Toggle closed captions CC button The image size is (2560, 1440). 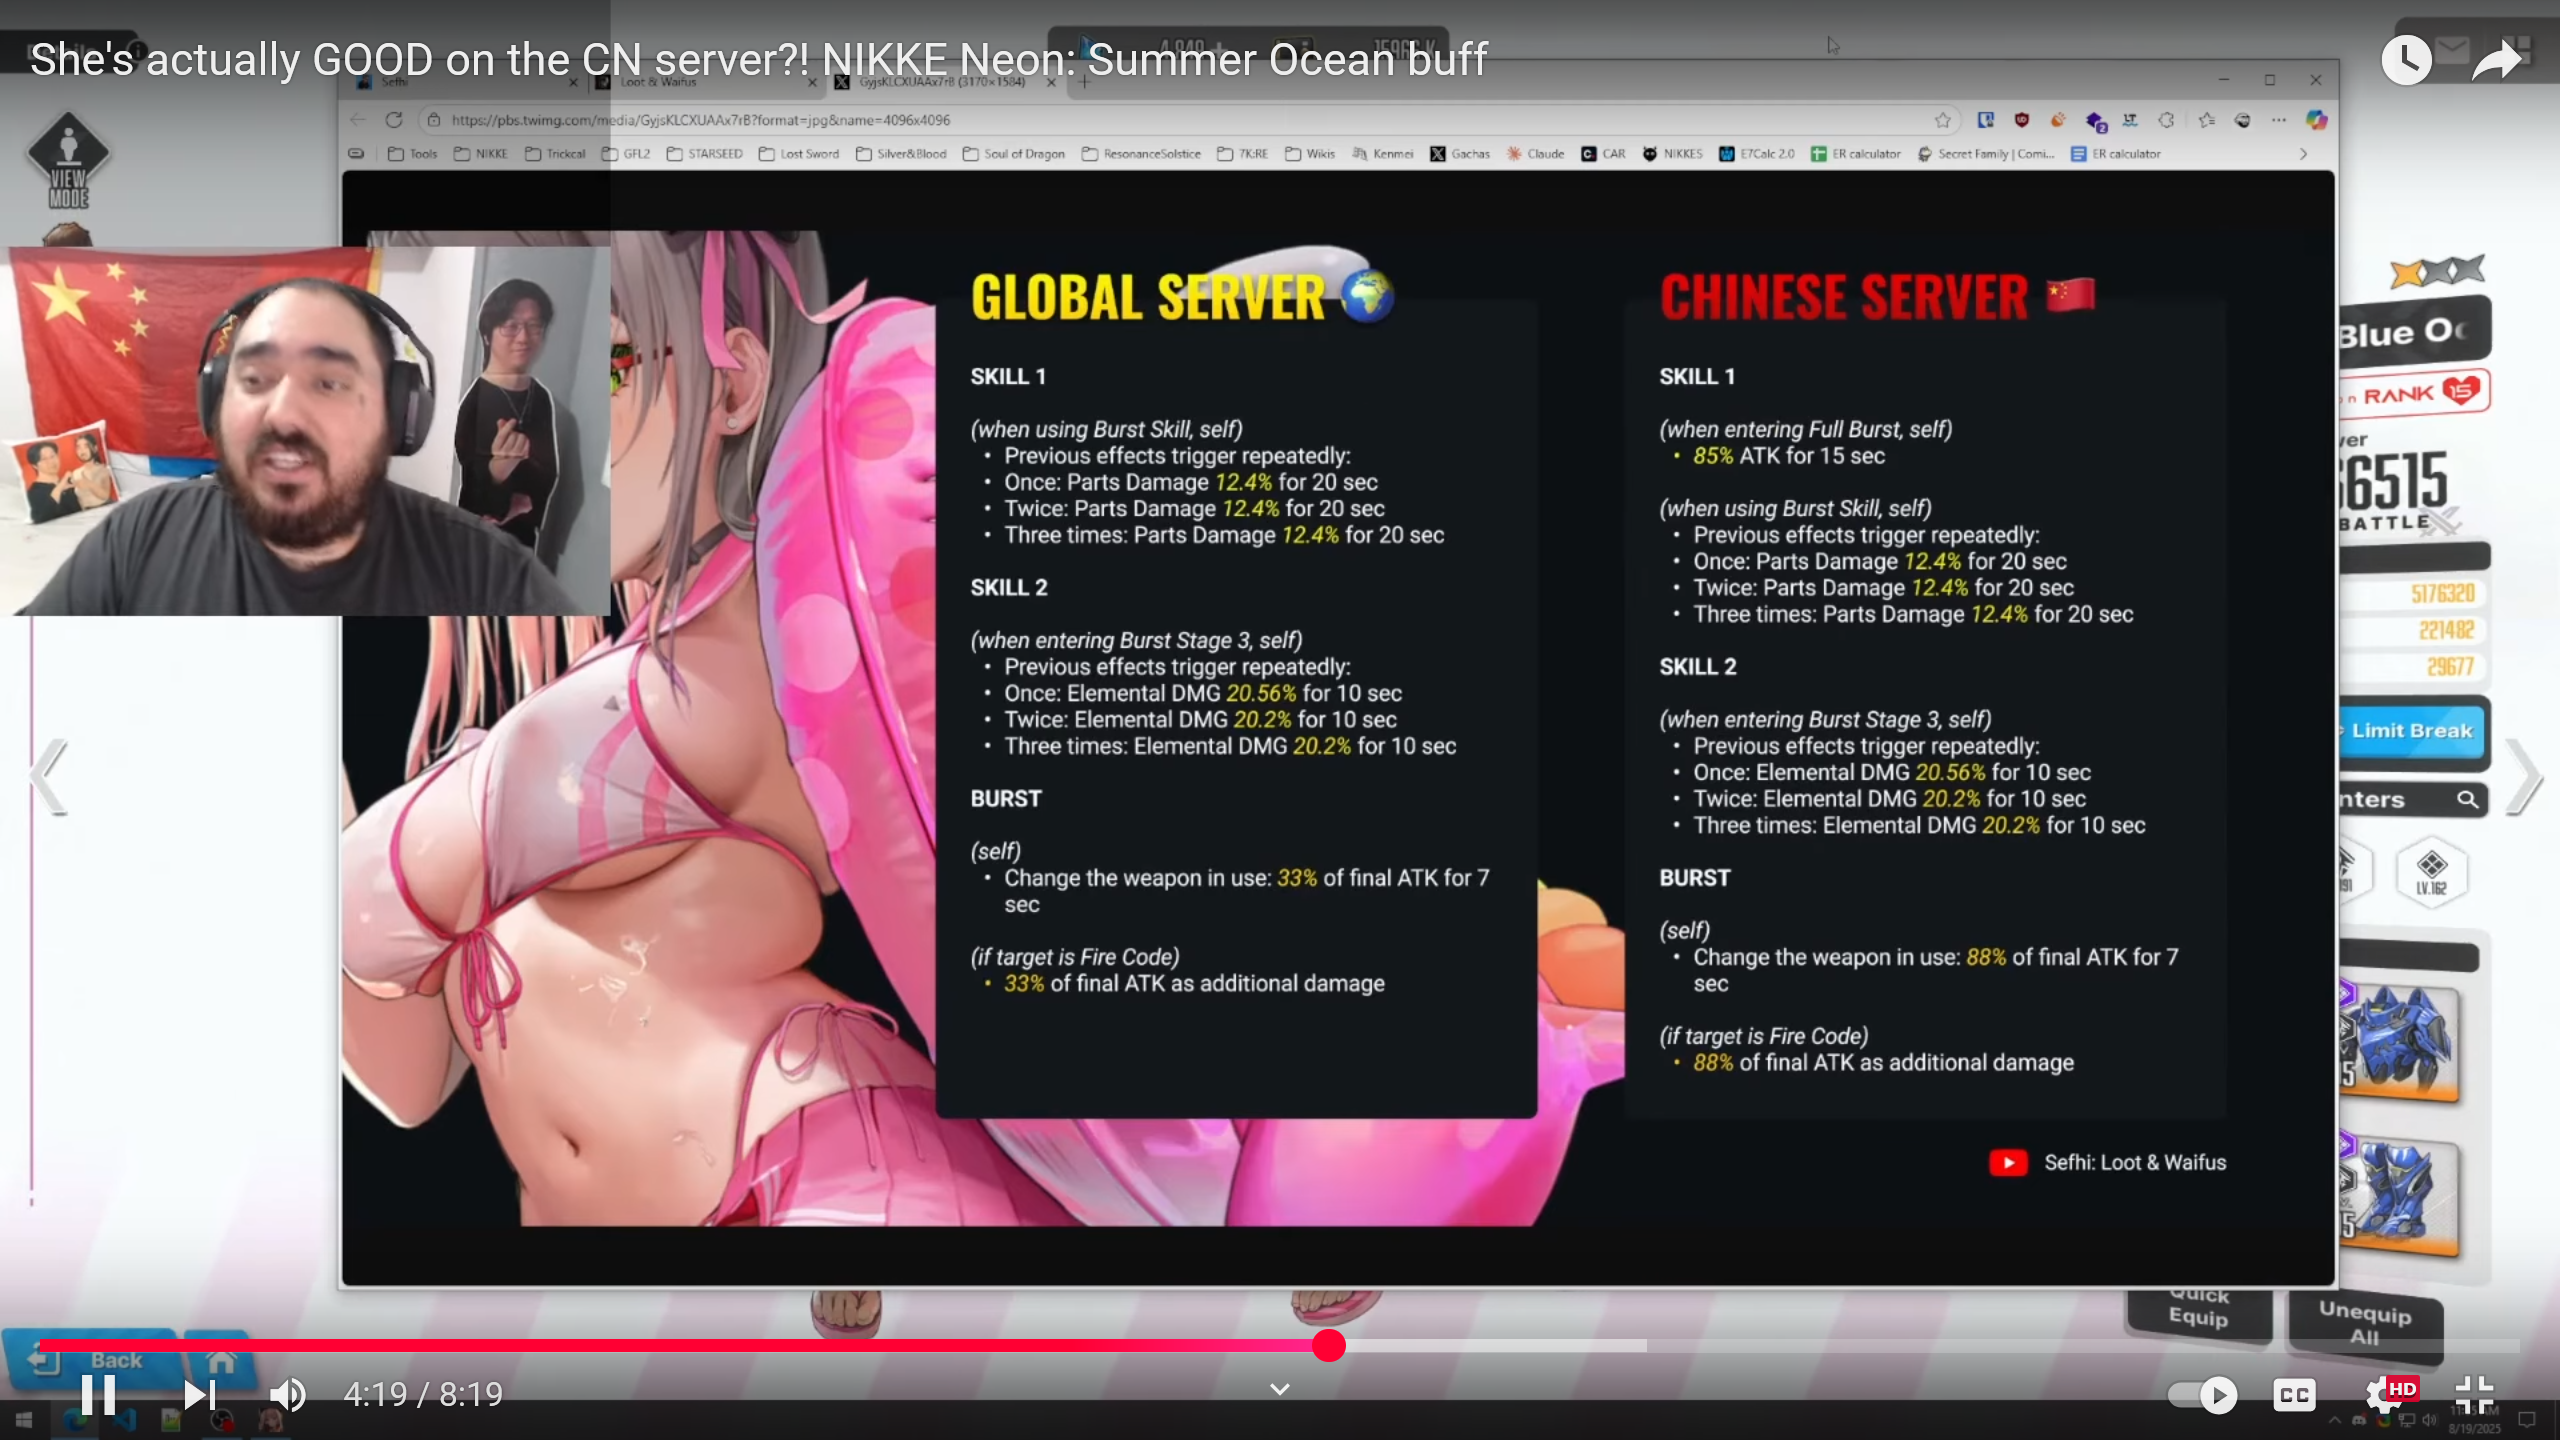tap(2294, 1394)
